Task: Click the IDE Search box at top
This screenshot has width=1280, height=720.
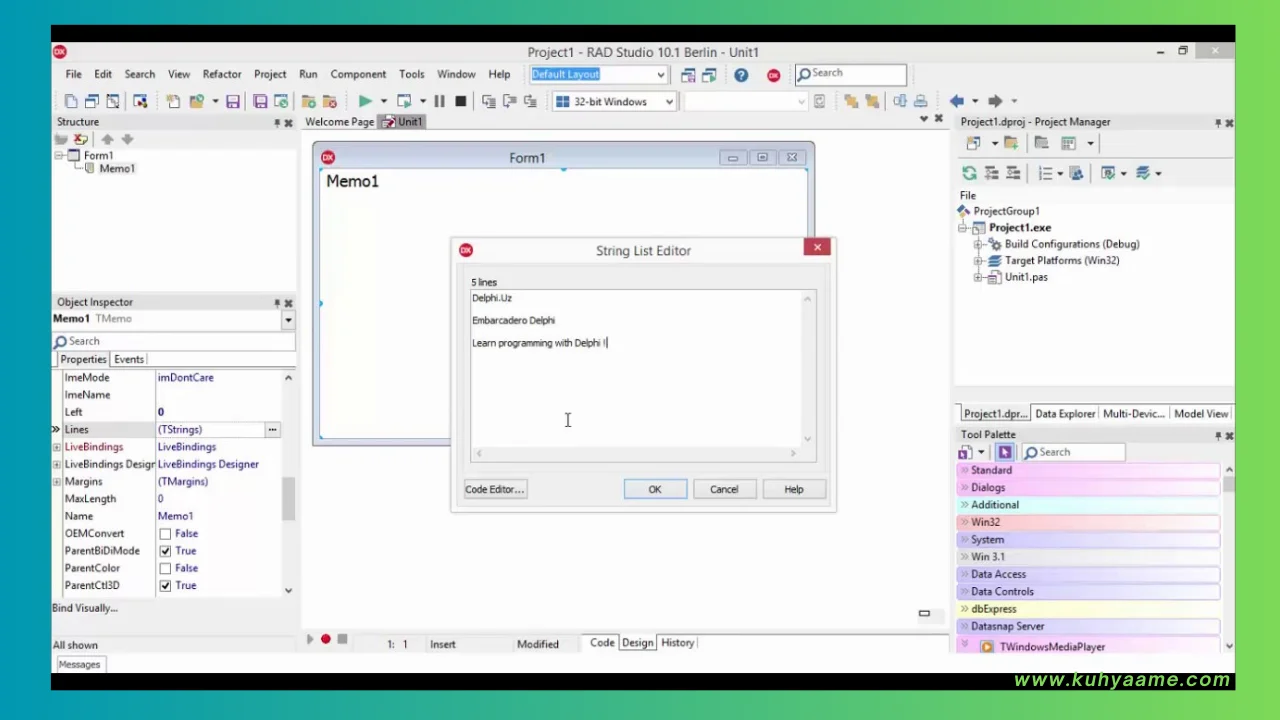Action: click(851, 73)
